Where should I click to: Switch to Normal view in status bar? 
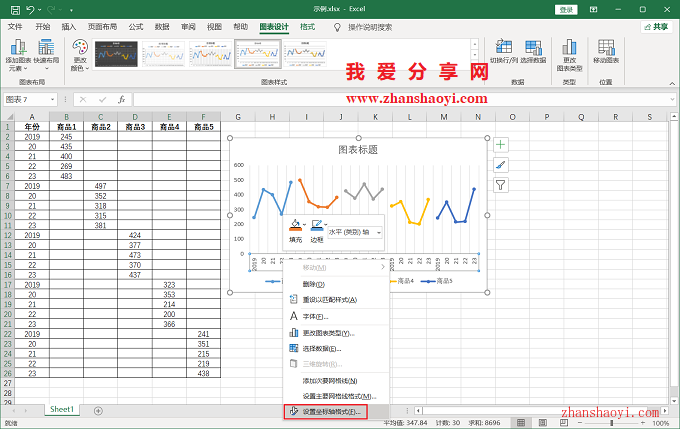(521, 422)
